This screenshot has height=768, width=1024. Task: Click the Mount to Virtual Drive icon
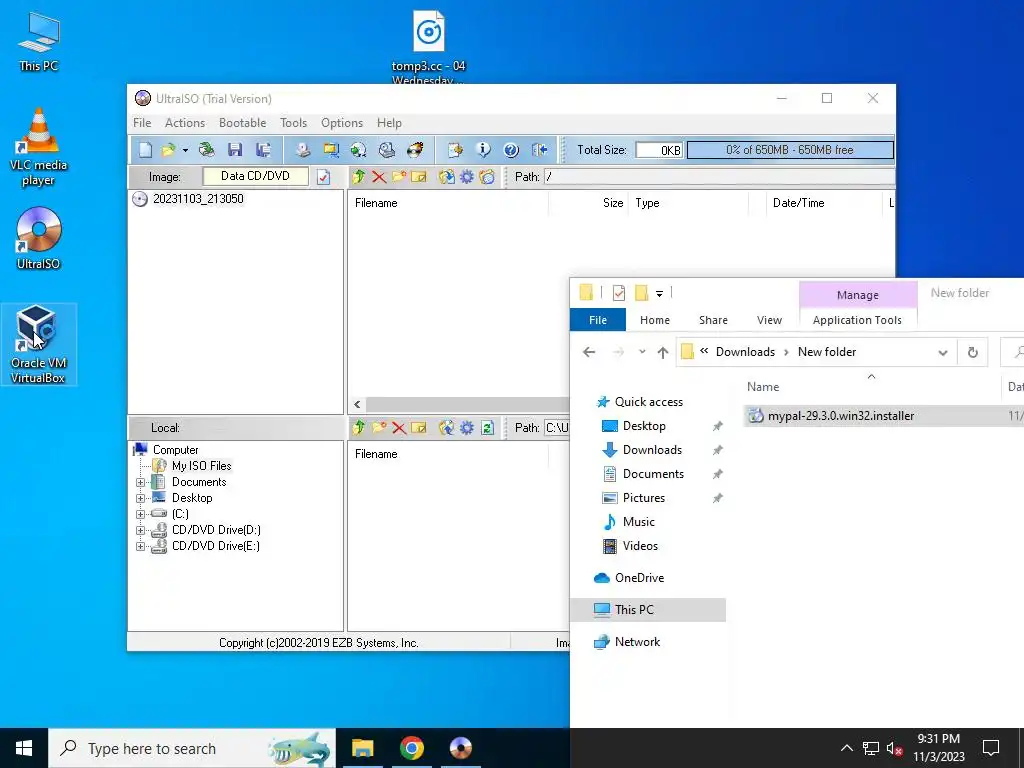click(387, 150)
